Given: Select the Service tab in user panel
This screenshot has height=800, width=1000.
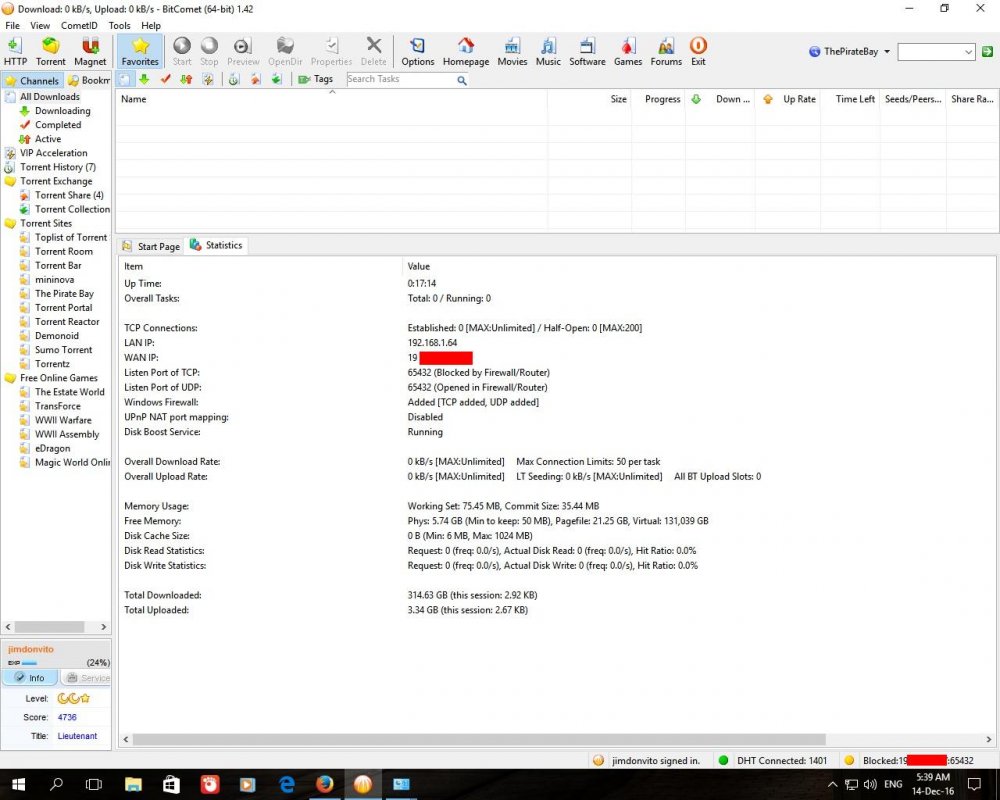Looking at the screenshot, I should point(87,678).
